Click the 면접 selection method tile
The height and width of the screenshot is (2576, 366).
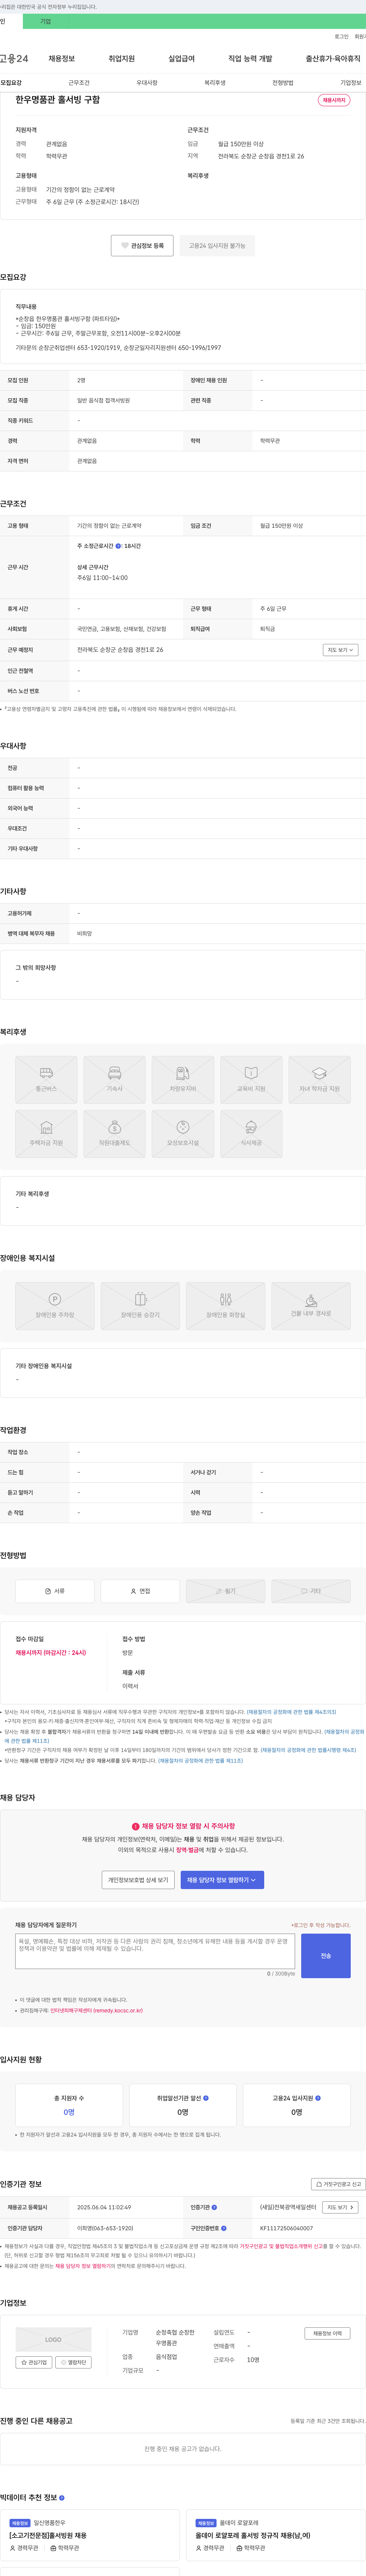coord(140,1591)
